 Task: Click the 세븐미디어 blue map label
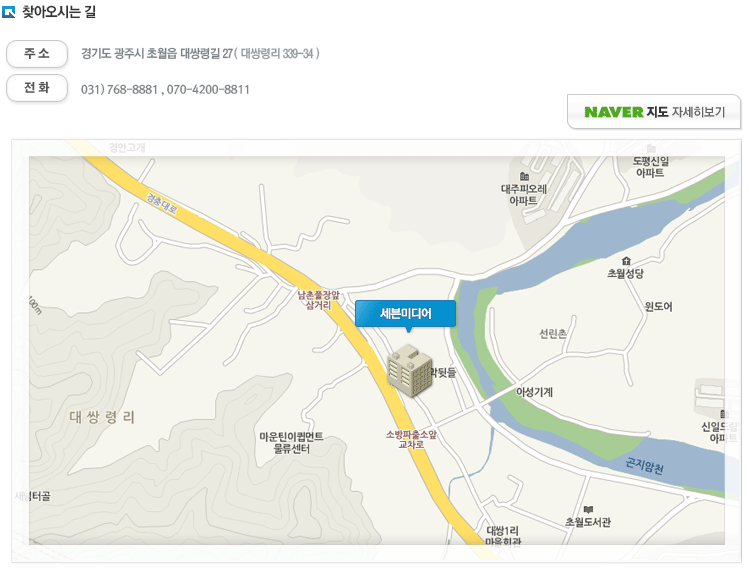(x=406, y=314)
